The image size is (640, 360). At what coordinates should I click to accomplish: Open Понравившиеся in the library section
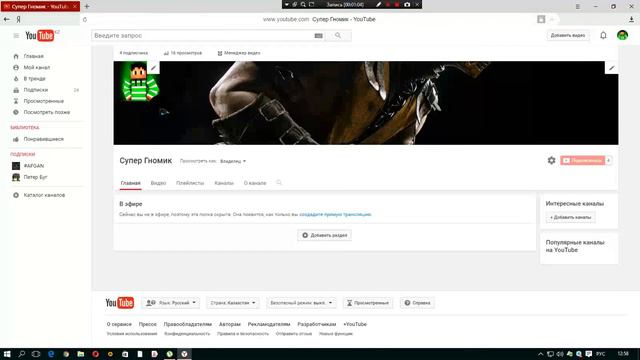tap(44, 139)
